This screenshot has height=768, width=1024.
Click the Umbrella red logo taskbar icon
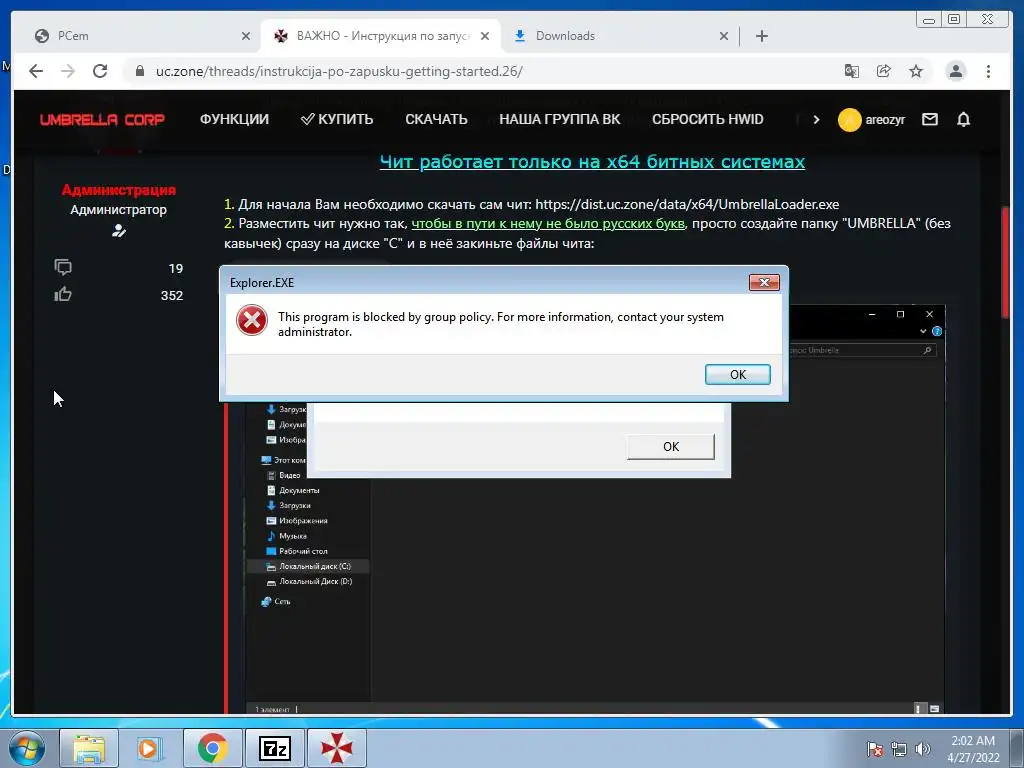point(336,748)
